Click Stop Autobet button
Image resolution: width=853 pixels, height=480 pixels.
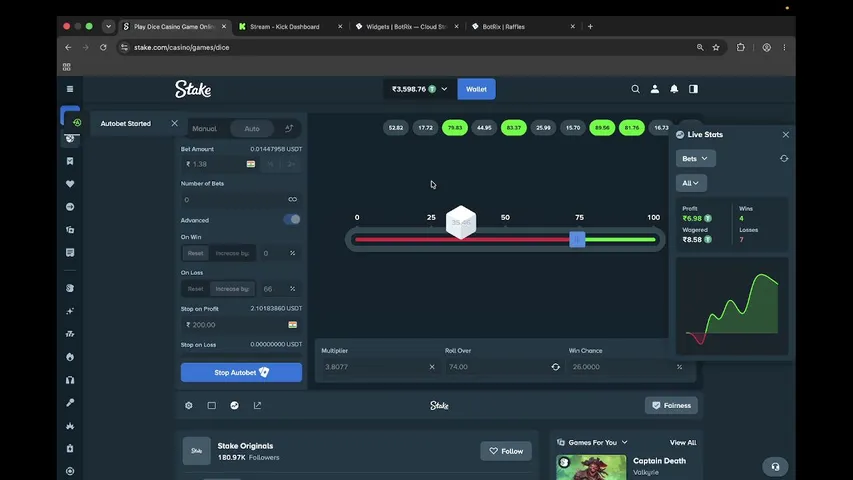(241, 372)
